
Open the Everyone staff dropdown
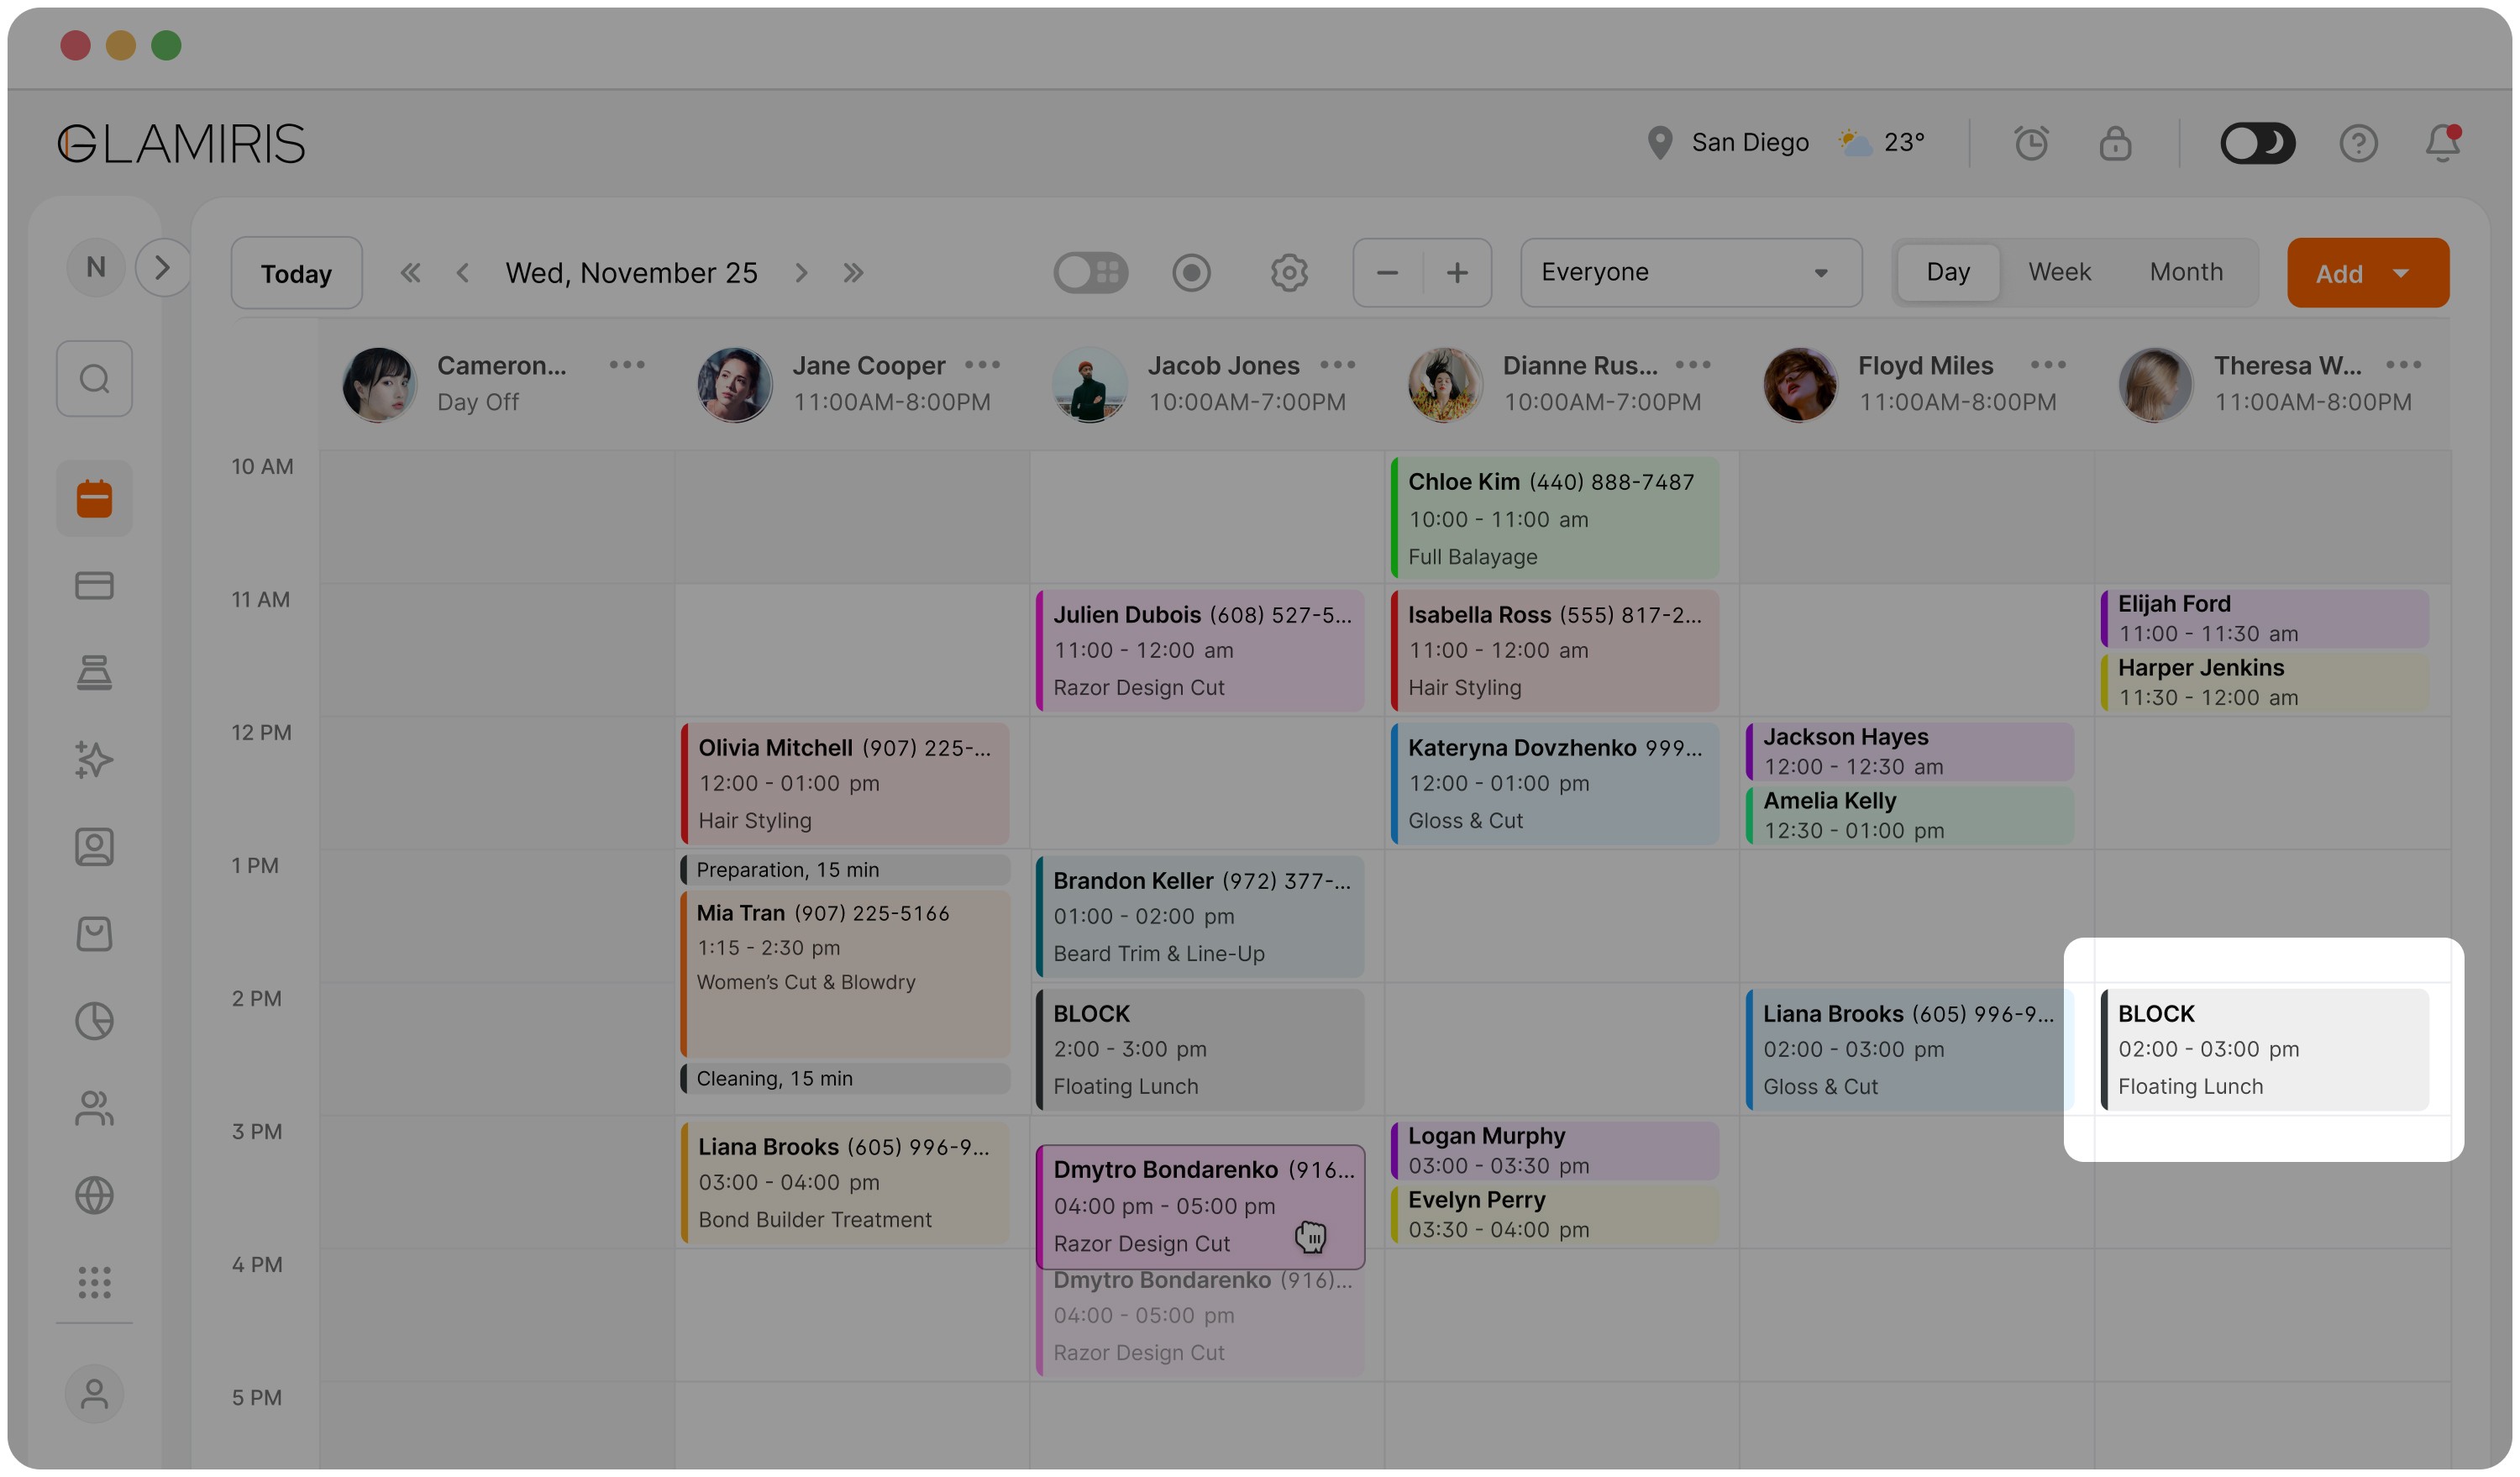1691,272
